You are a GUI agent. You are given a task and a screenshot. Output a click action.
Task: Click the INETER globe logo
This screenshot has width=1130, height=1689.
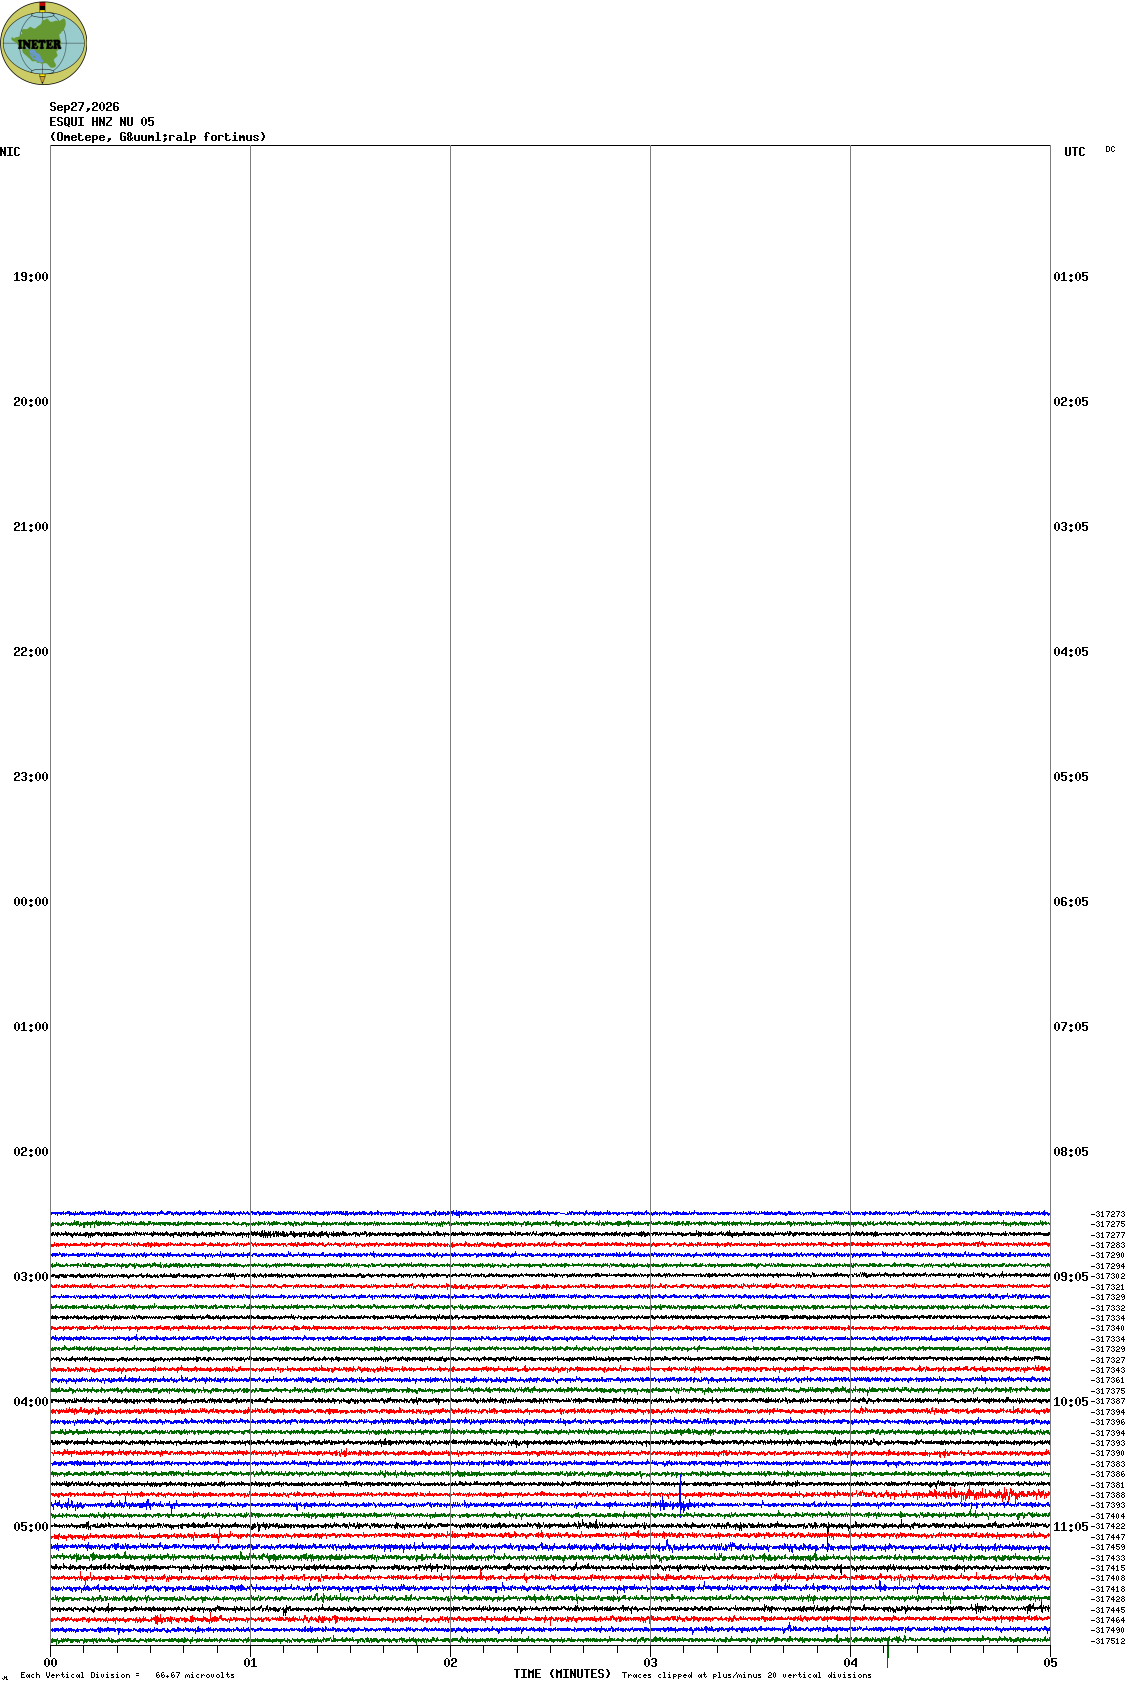point(44,43)
